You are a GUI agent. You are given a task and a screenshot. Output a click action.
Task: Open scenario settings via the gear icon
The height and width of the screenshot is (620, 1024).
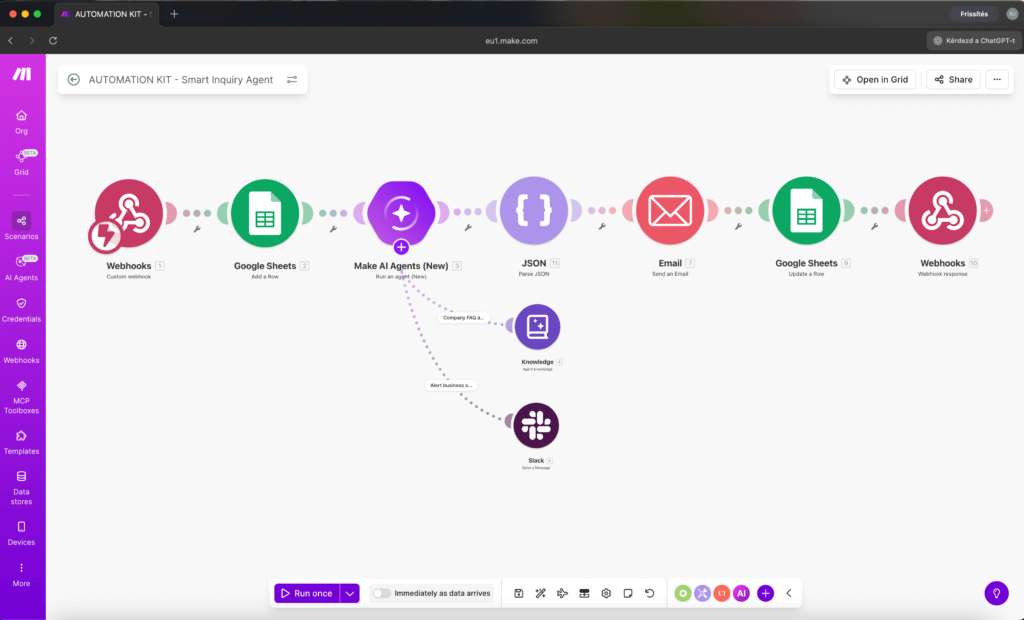pos(606,593)
